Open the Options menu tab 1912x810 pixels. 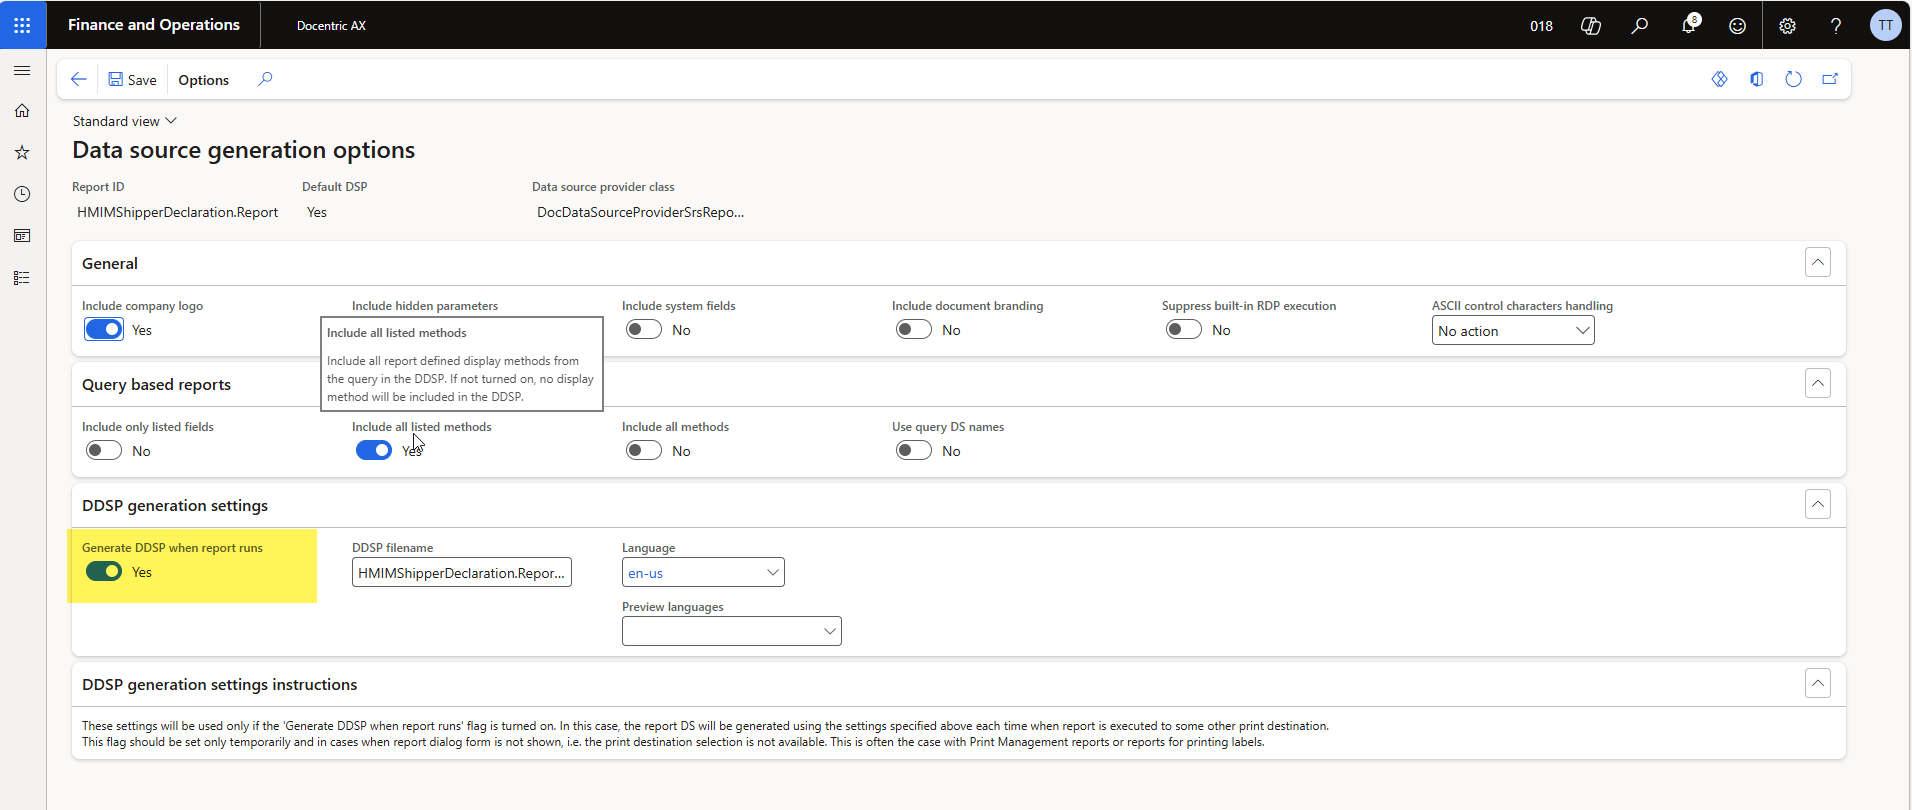[203, 80]
